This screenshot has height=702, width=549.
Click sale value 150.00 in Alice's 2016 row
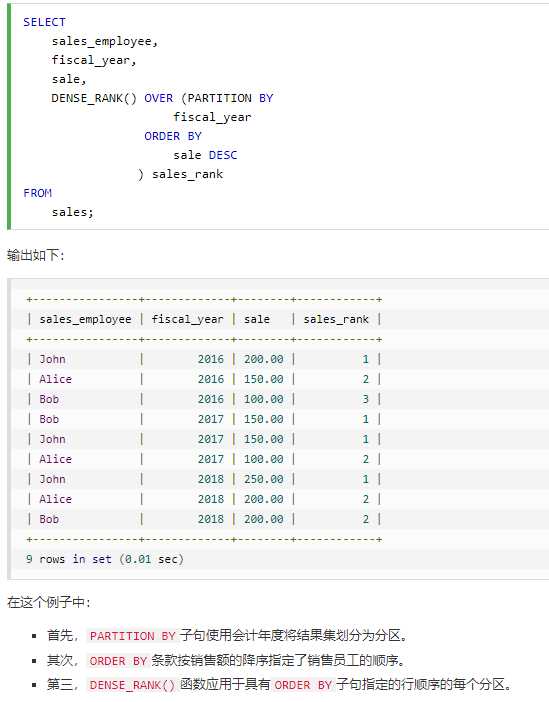point(263,379)
